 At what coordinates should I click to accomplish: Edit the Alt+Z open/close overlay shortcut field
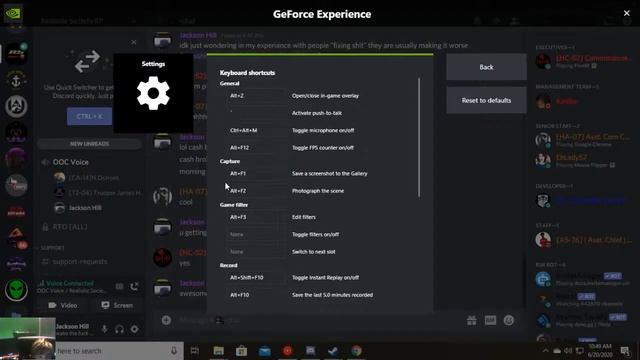256,96
